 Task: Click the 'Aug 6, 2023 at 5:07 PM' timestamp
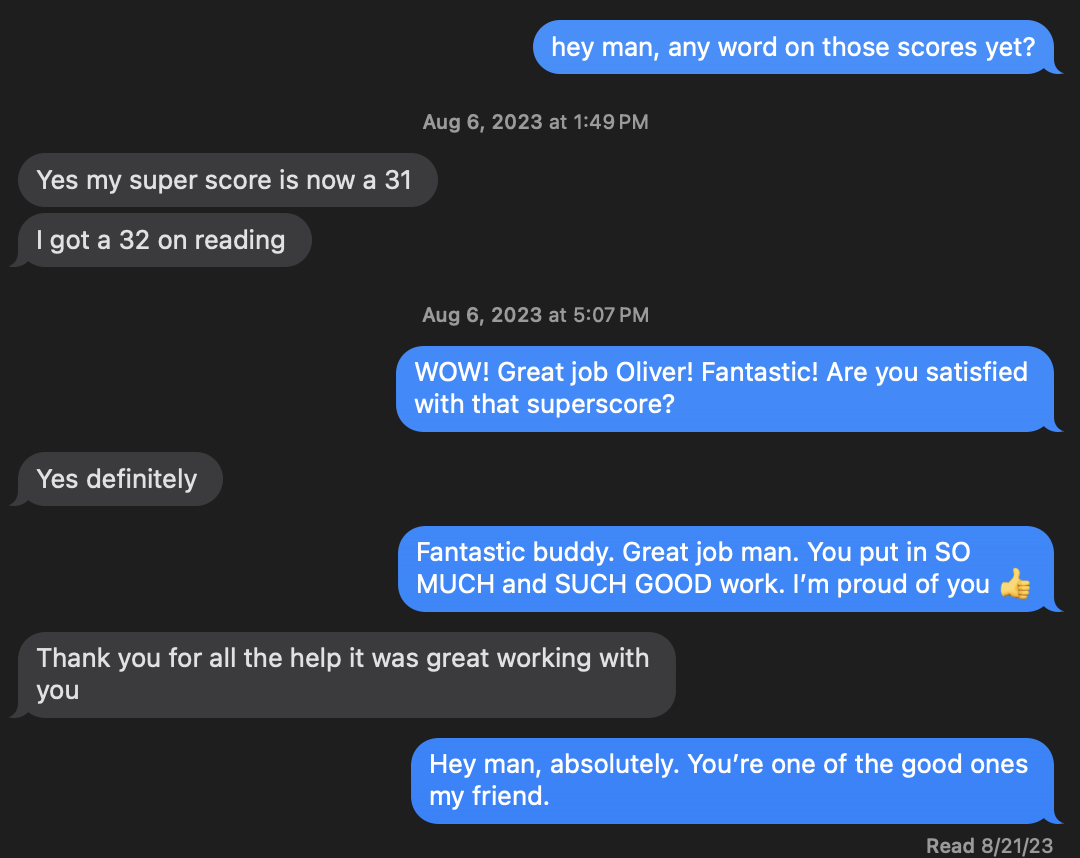pyautogui.click(x=535, y=314)
